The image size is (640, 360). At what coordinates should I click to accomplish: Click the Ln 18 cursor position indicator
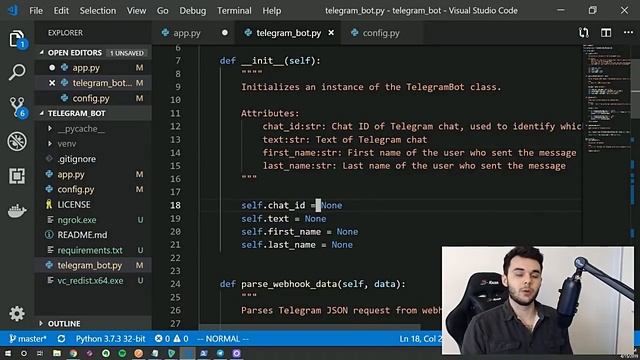point(420,339)
